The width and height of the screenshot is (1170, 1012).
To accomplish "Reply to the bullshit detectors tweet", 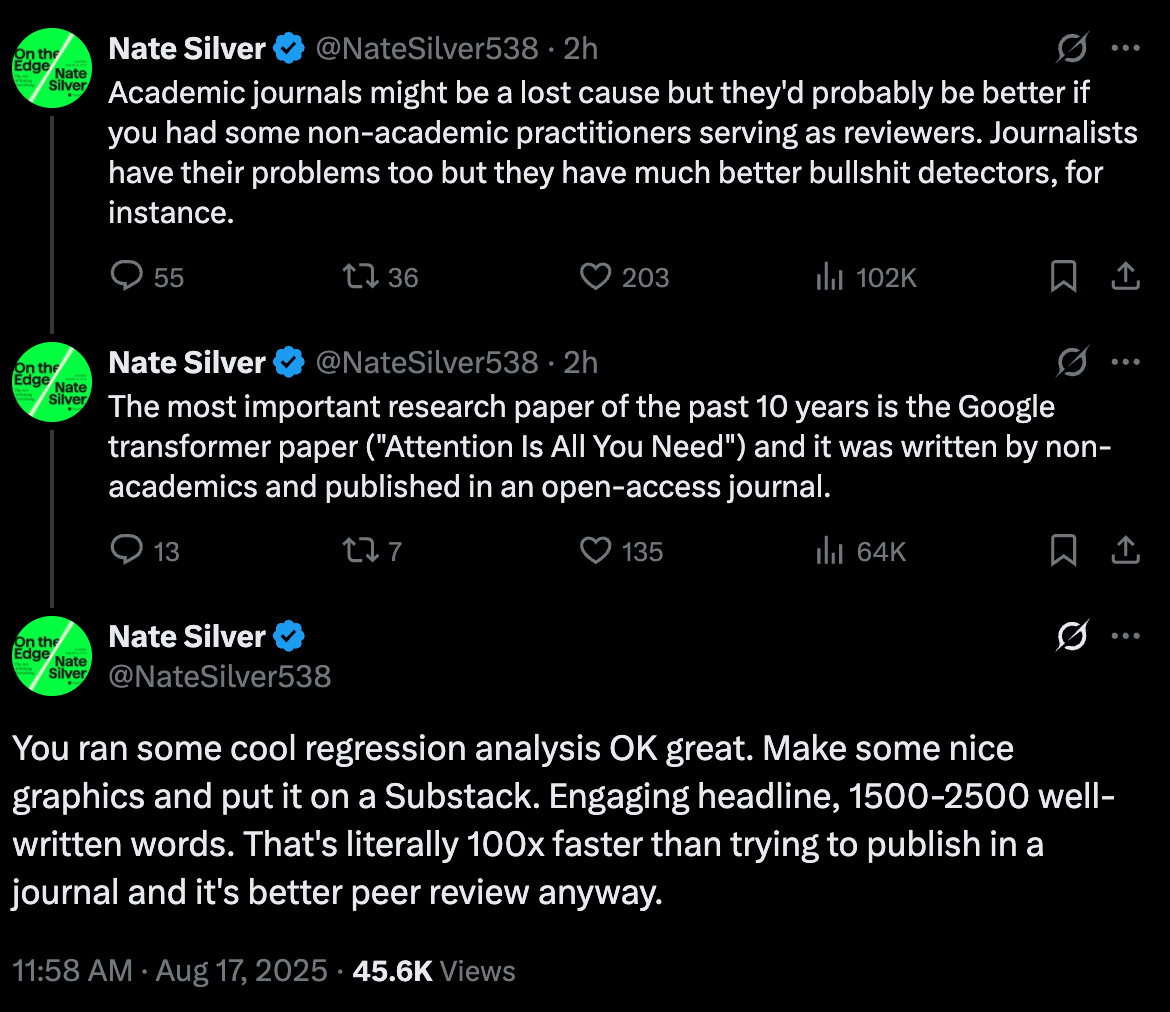I will (127, 276).
